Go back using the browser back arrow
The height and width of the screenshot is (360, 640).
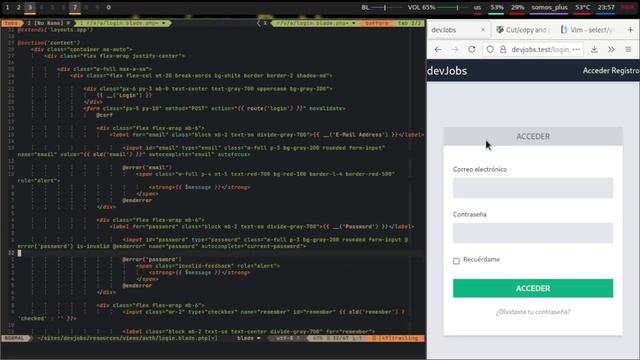tap(438, 49)
